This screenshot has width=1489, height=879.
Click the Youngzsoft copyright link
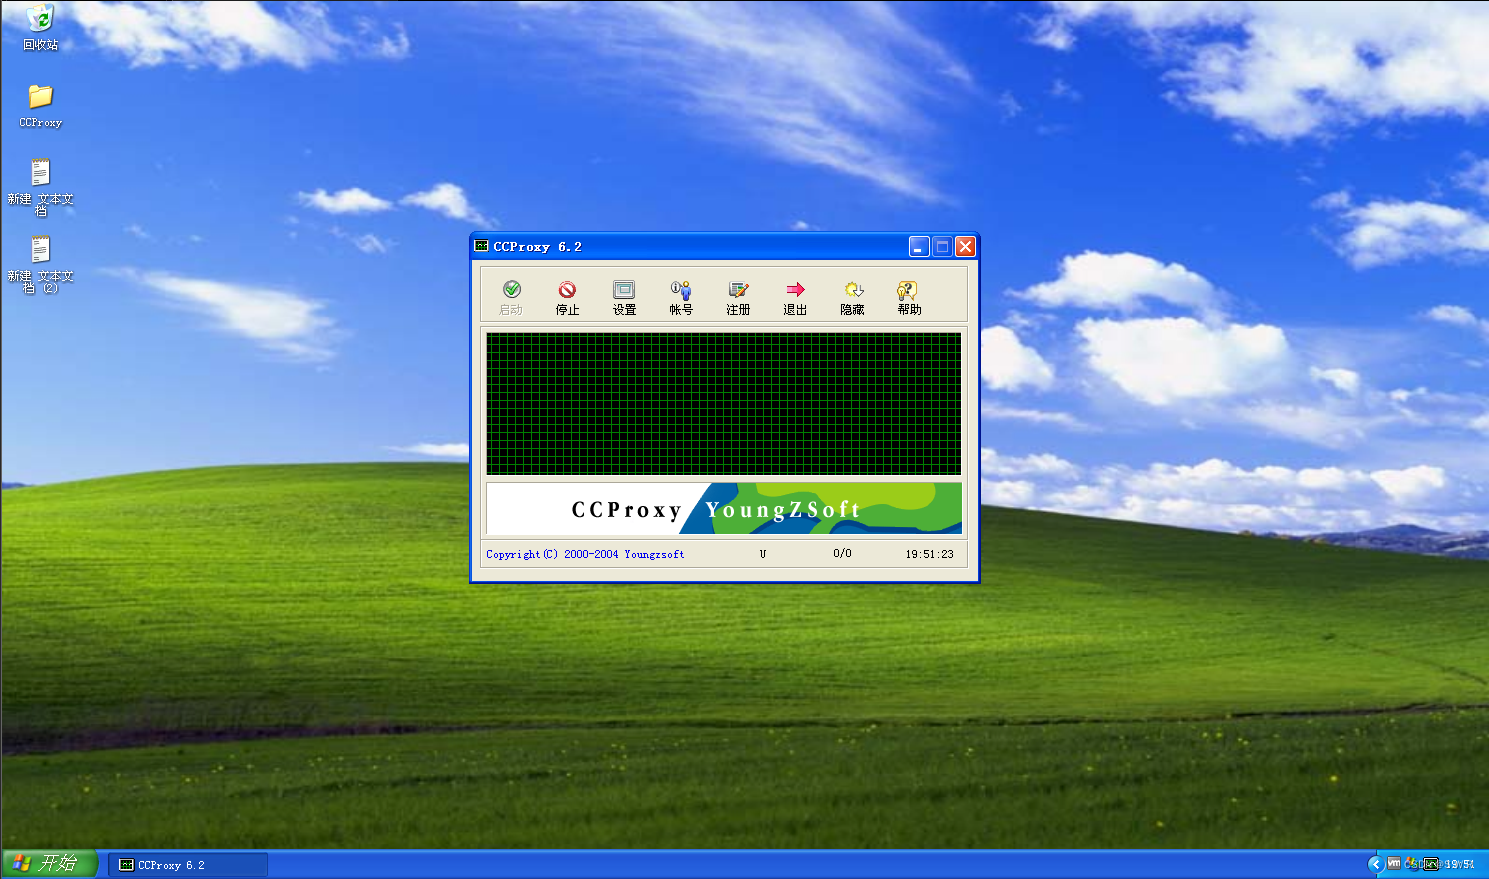pos(585,554)
